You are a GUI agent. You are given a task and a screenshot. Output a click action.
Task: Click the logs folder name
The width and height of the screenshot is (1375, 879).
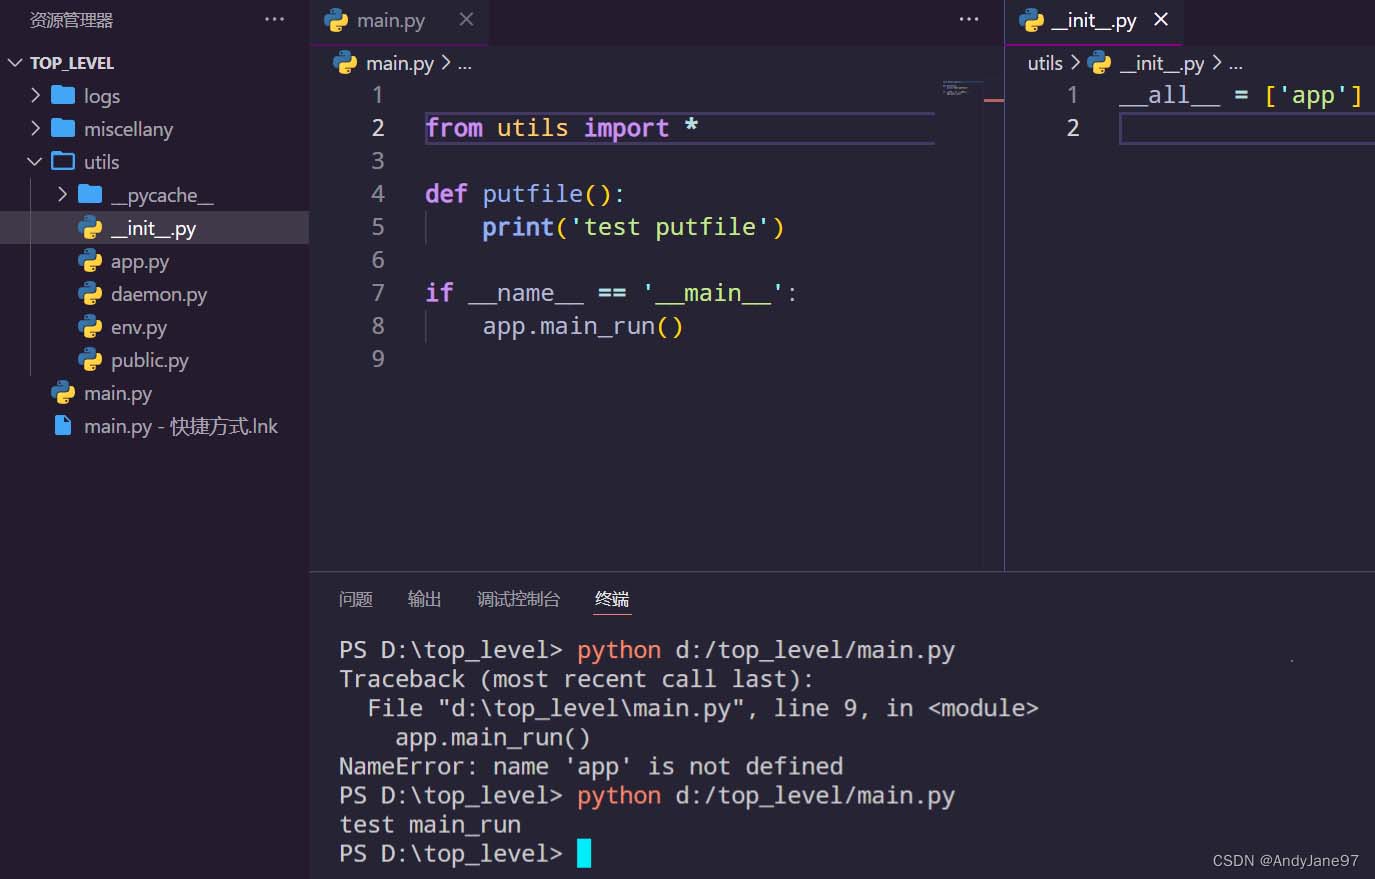point(102,96)
